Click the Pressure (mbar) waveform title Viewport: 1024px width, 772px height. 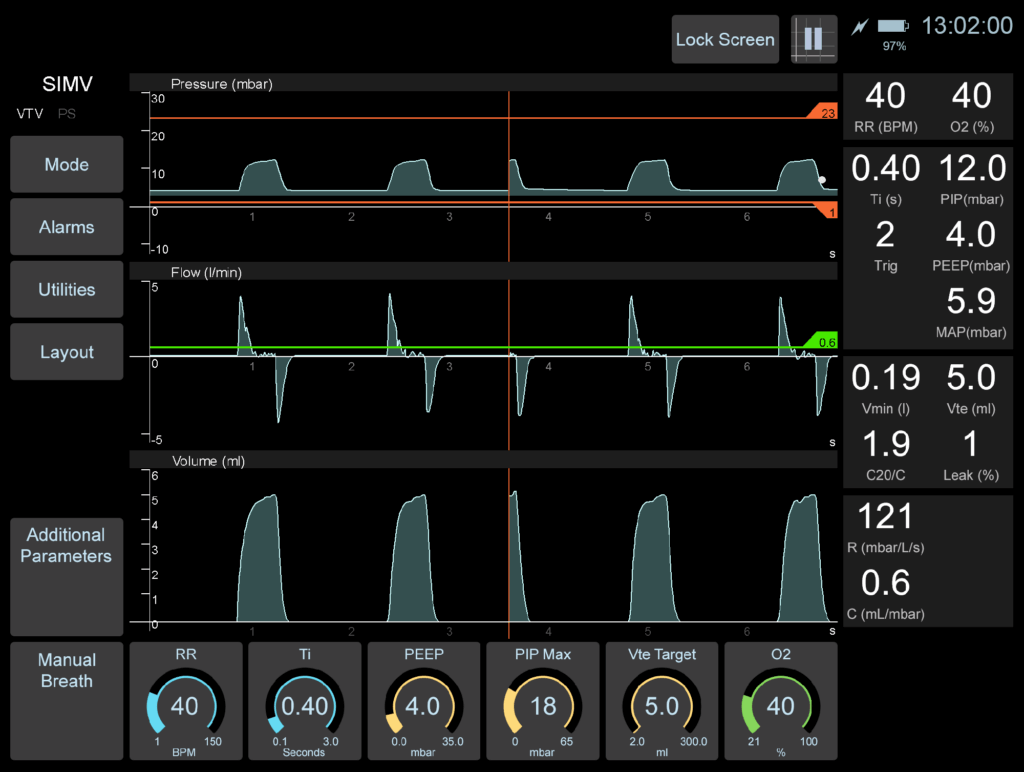point(221,84)
